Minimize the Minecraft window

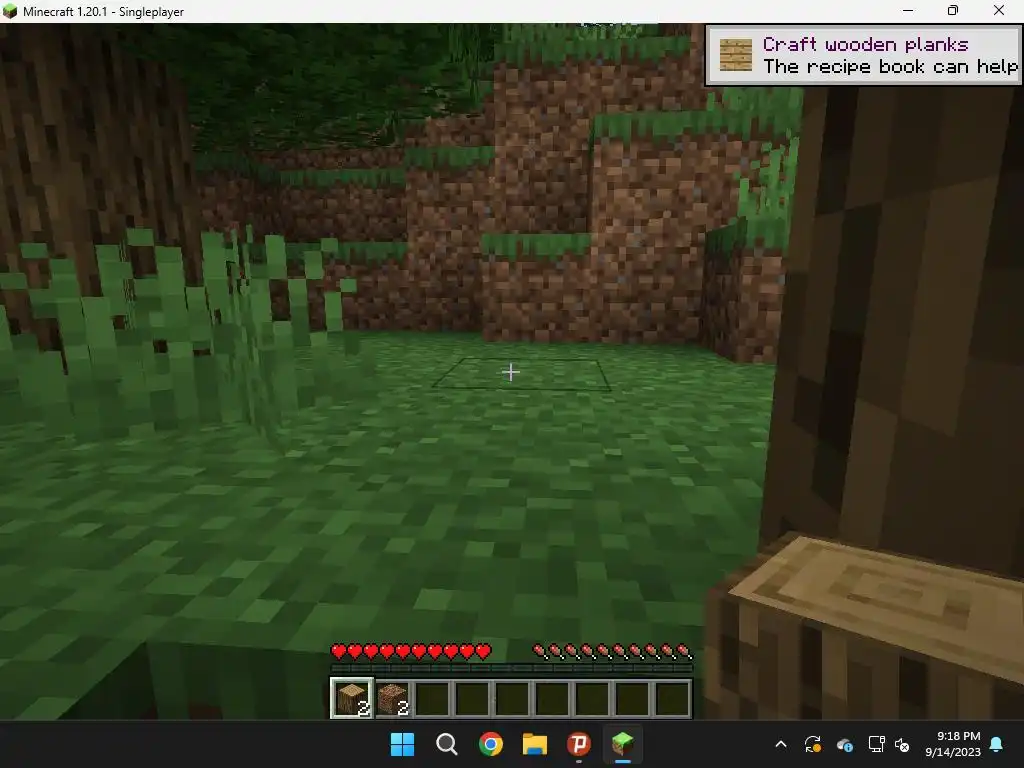pyautogui.click(x=908, y=11)
